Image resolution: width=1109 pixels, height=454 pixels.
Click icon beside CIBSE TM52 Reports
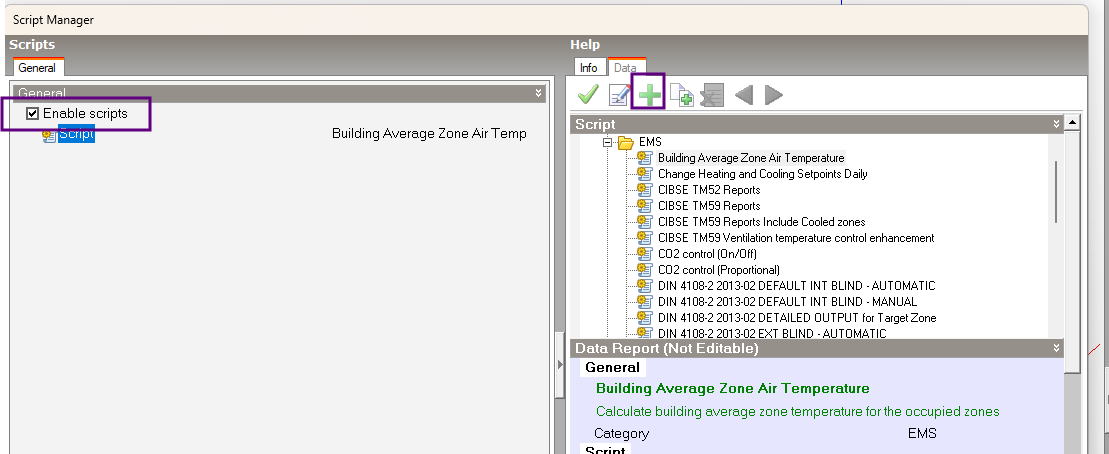[644, 190]
